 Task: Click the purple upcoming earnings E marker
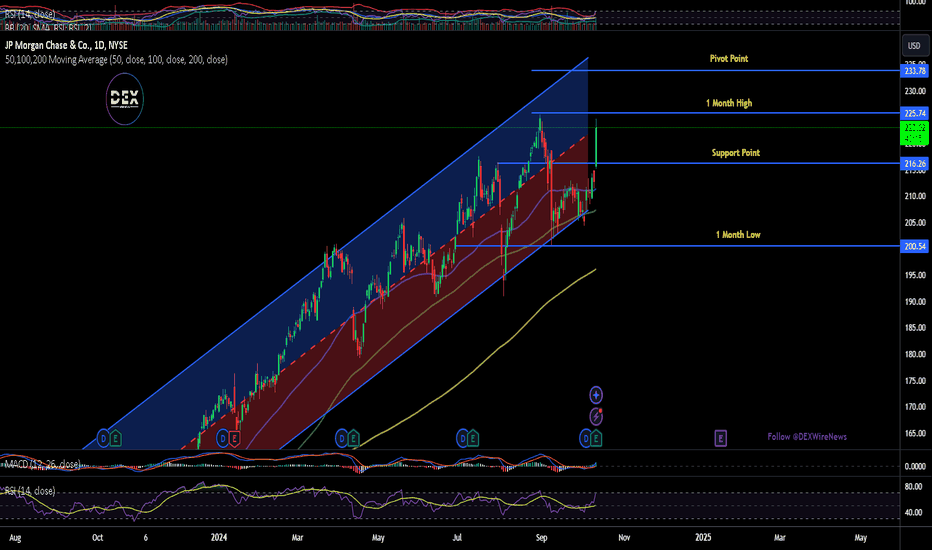720,439
